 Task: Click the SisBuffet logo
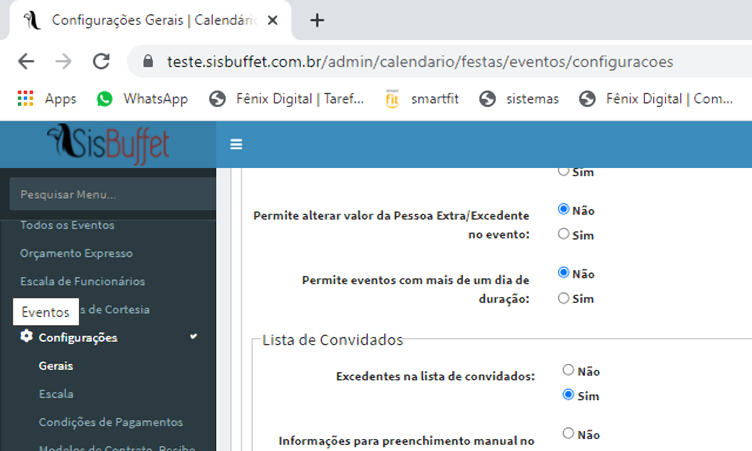[108, 144]
